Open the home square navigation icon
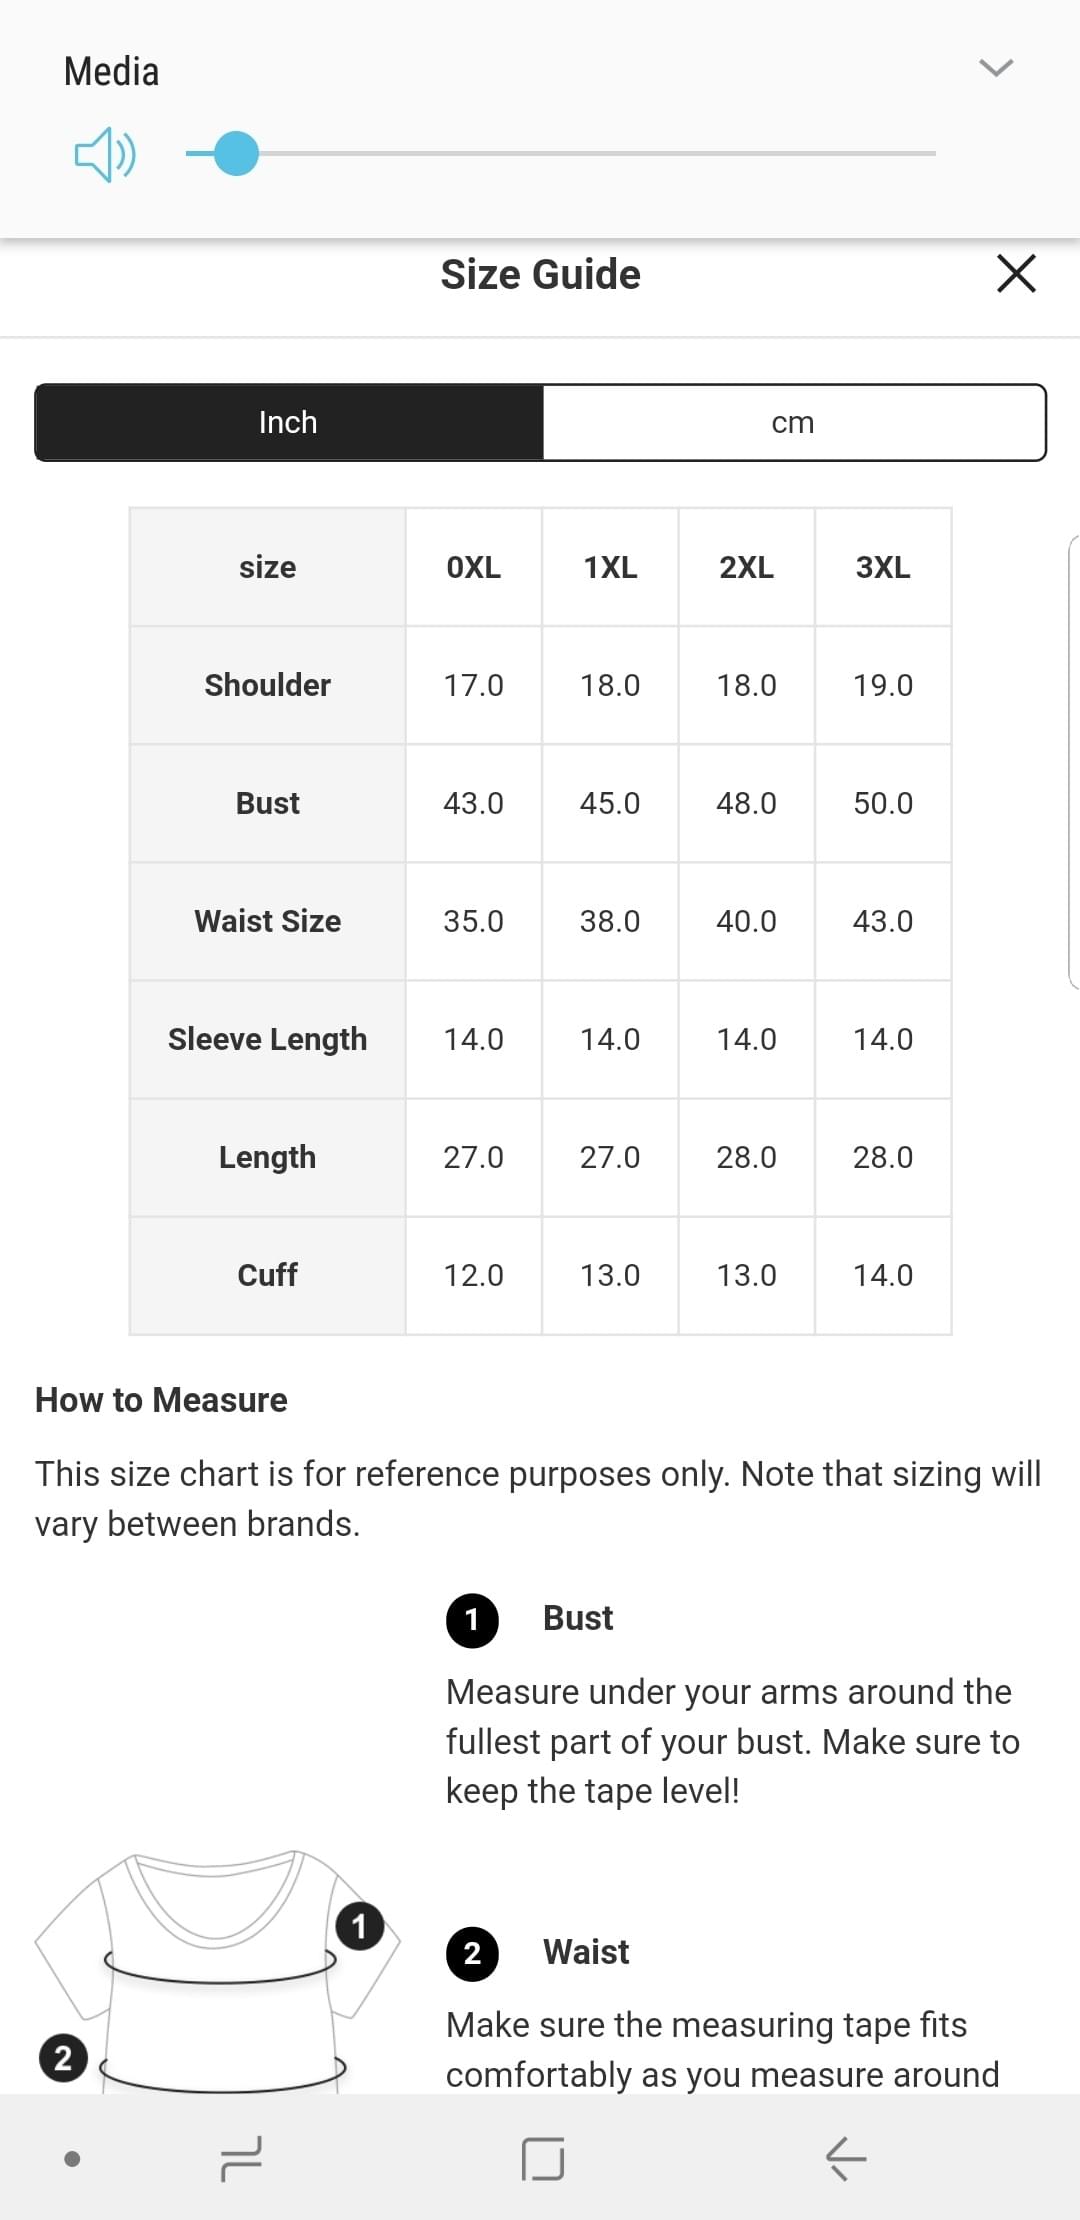1080x2220 pixels. (542, 2158)
